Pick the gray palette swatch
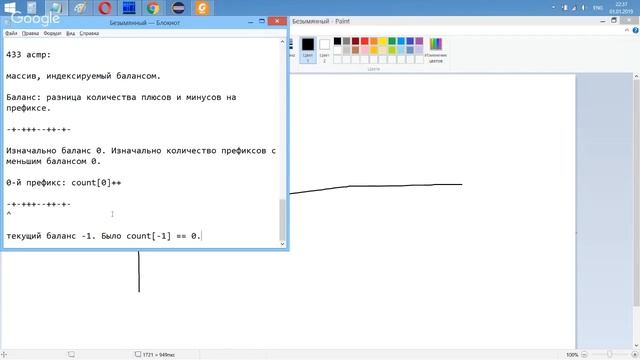 point(347,41)
